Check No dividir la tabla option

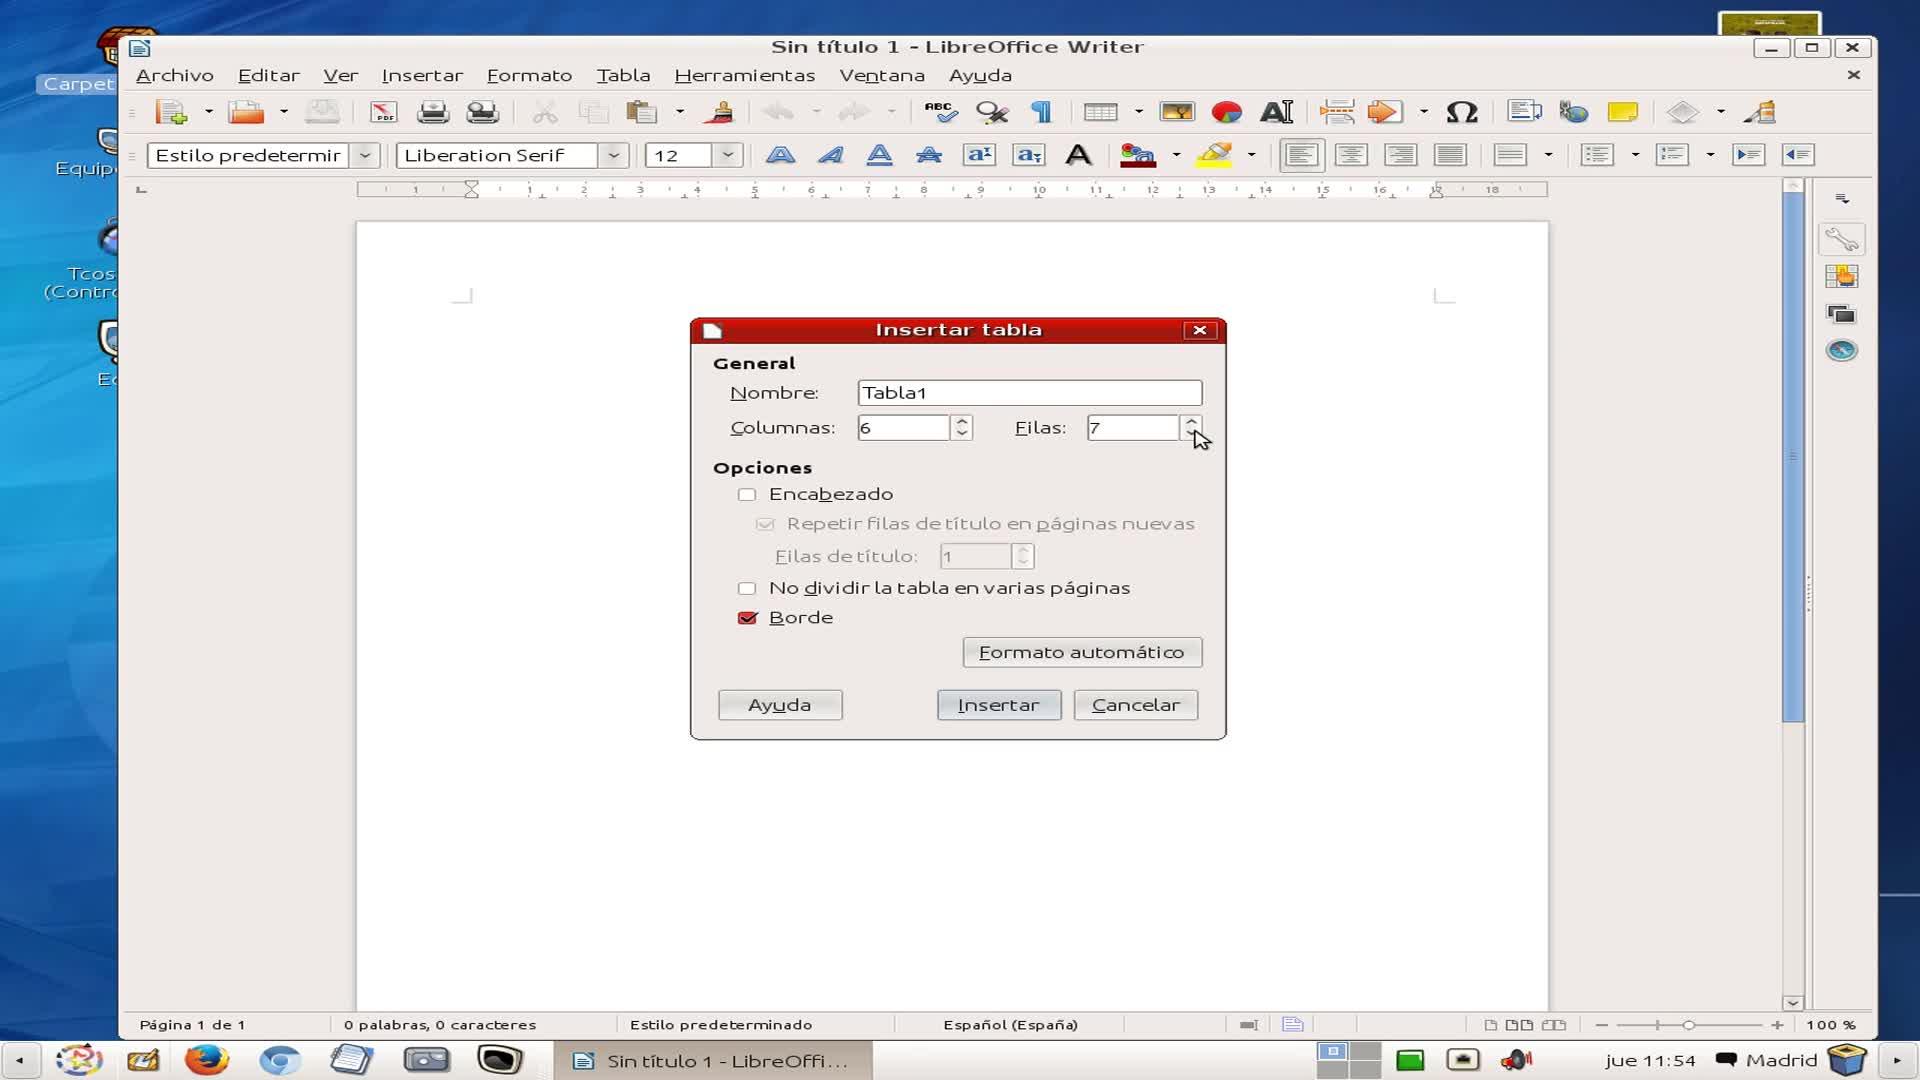click(x=747, y=588)
